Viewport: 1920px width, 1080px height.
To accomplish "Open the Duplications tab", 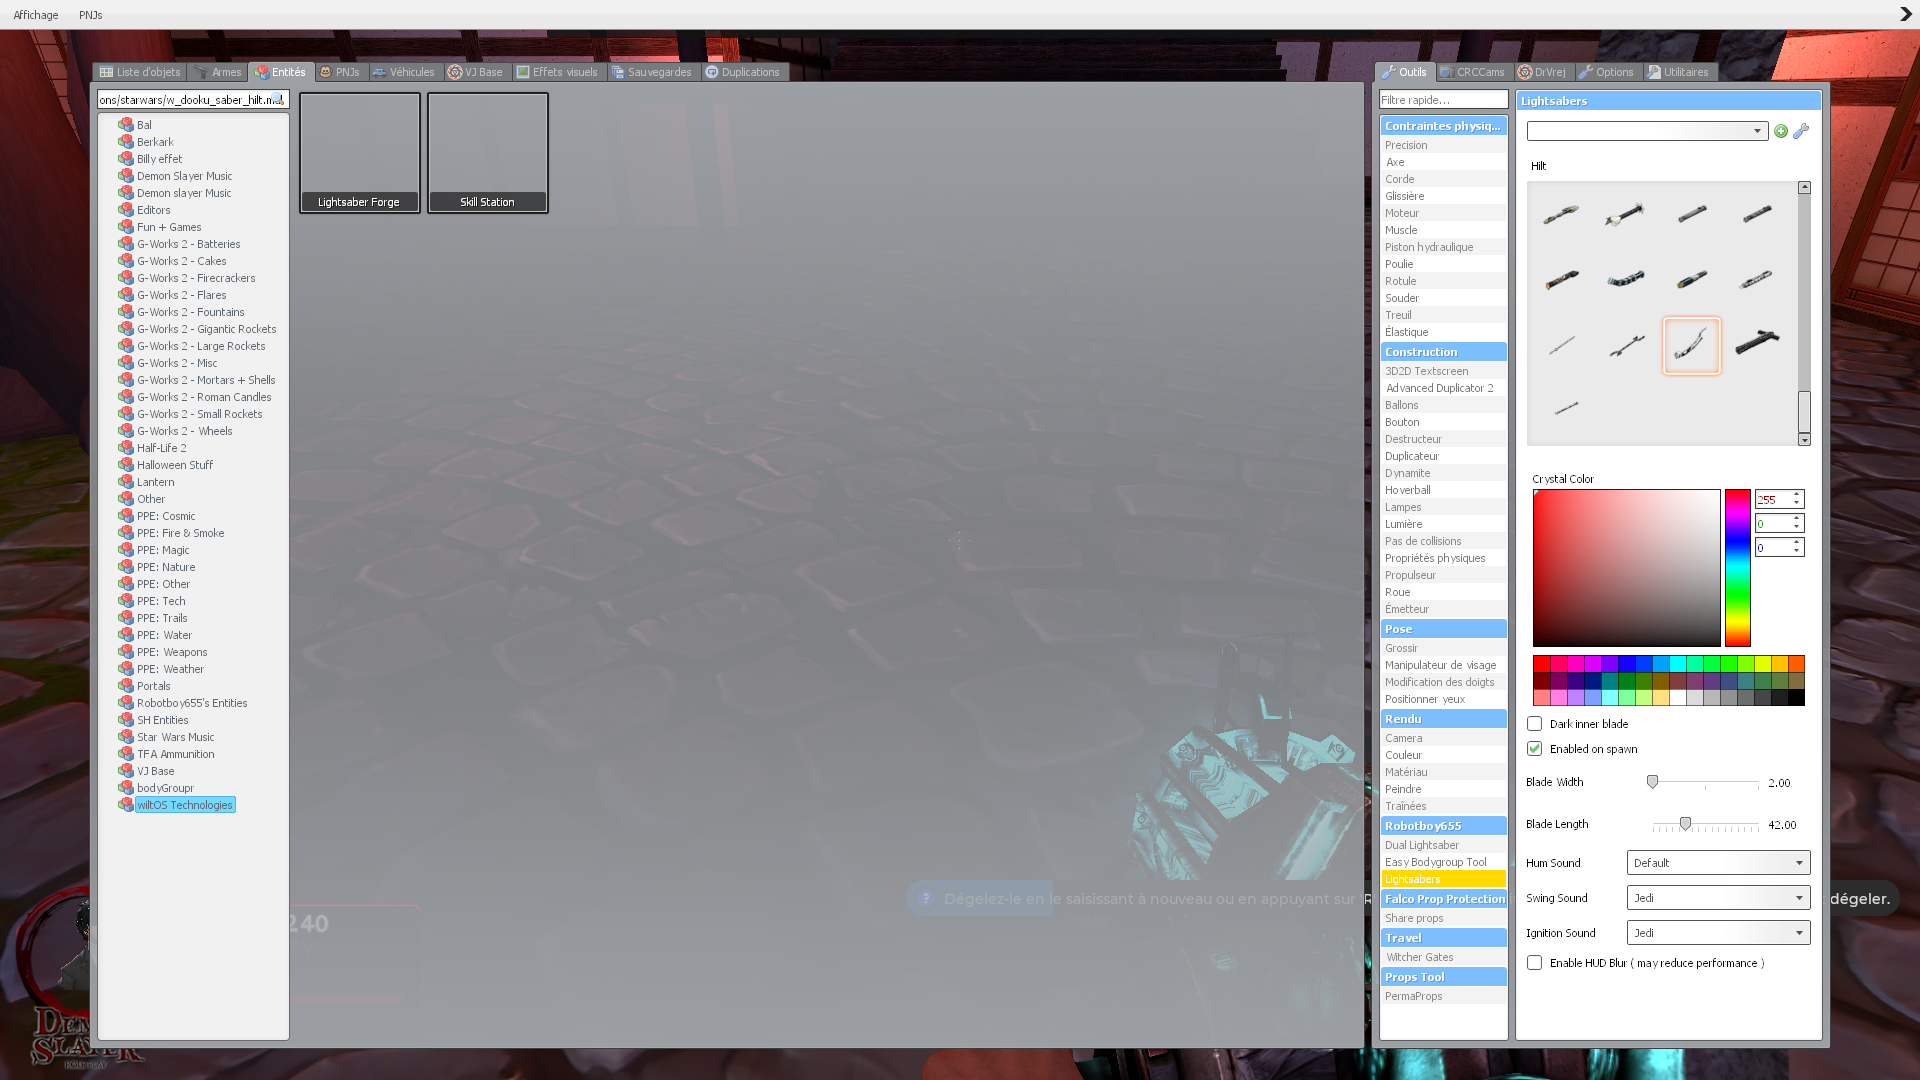I will click(743, 72).
